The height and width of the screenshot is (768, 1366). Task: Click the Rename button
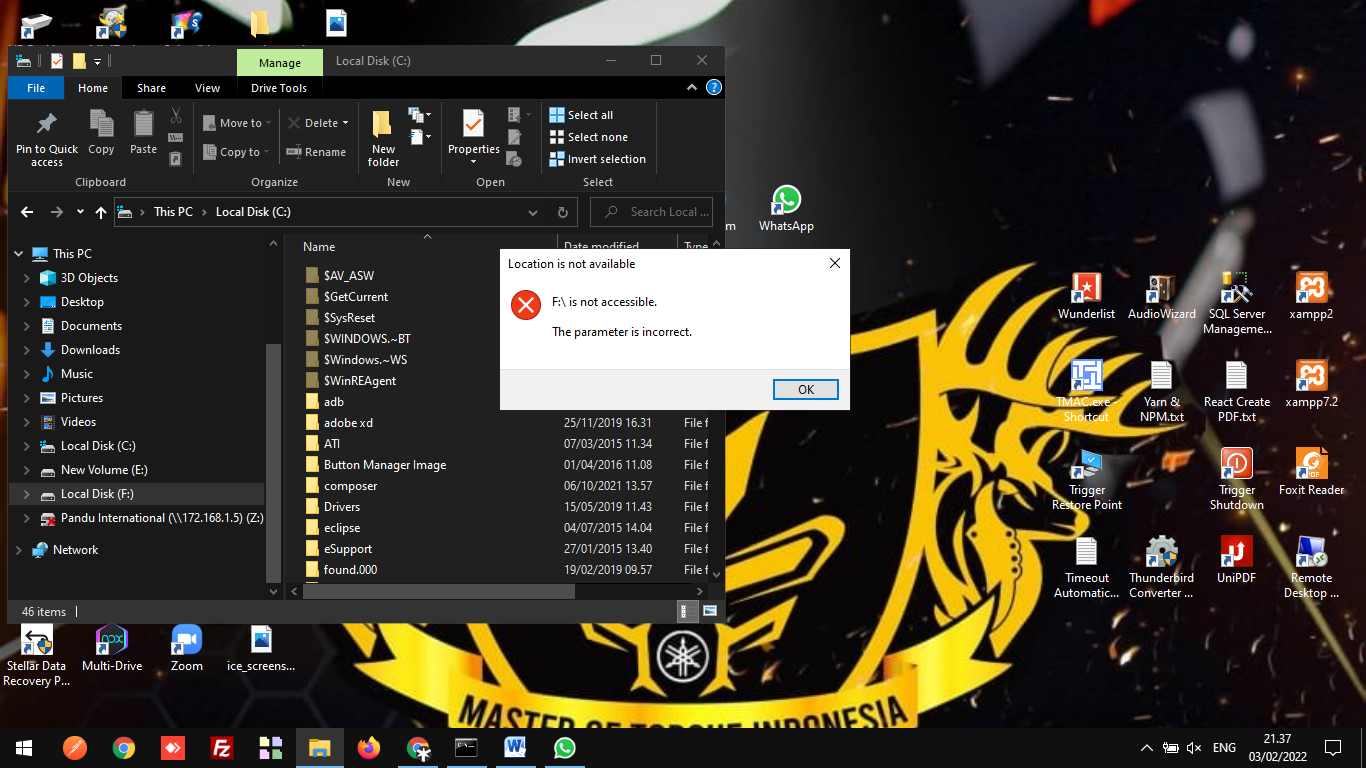(x=316, y=152)
